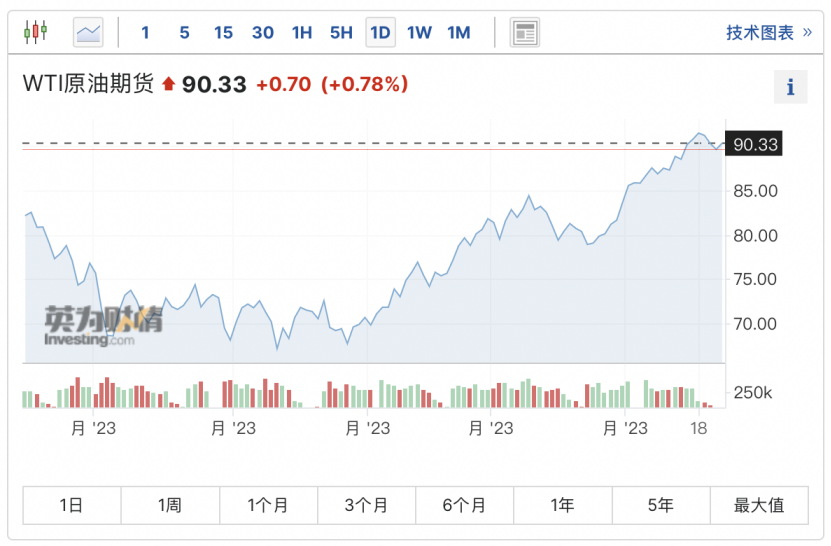
Task: Select the 6个月 range tab
Action: (464, 505)
